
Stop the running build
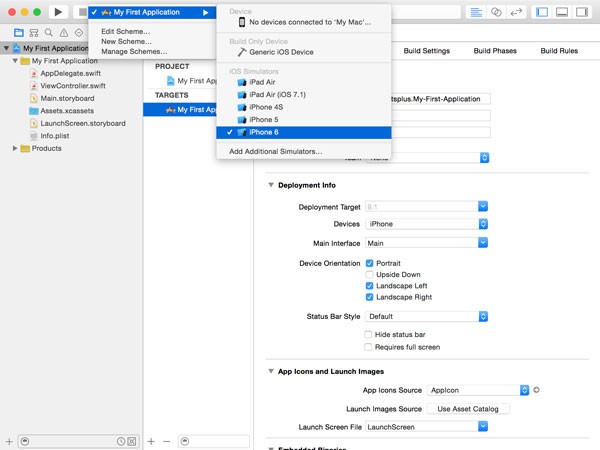coord(82,12)
